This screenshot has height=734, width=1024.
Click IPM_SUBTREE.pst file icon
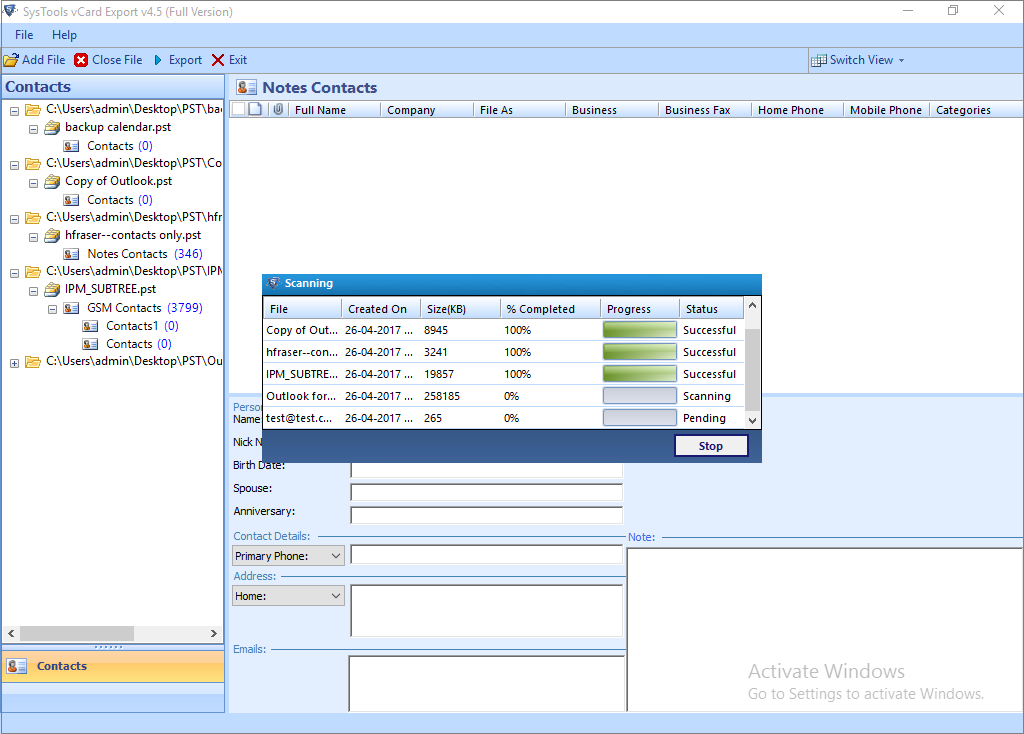[52, 289]
